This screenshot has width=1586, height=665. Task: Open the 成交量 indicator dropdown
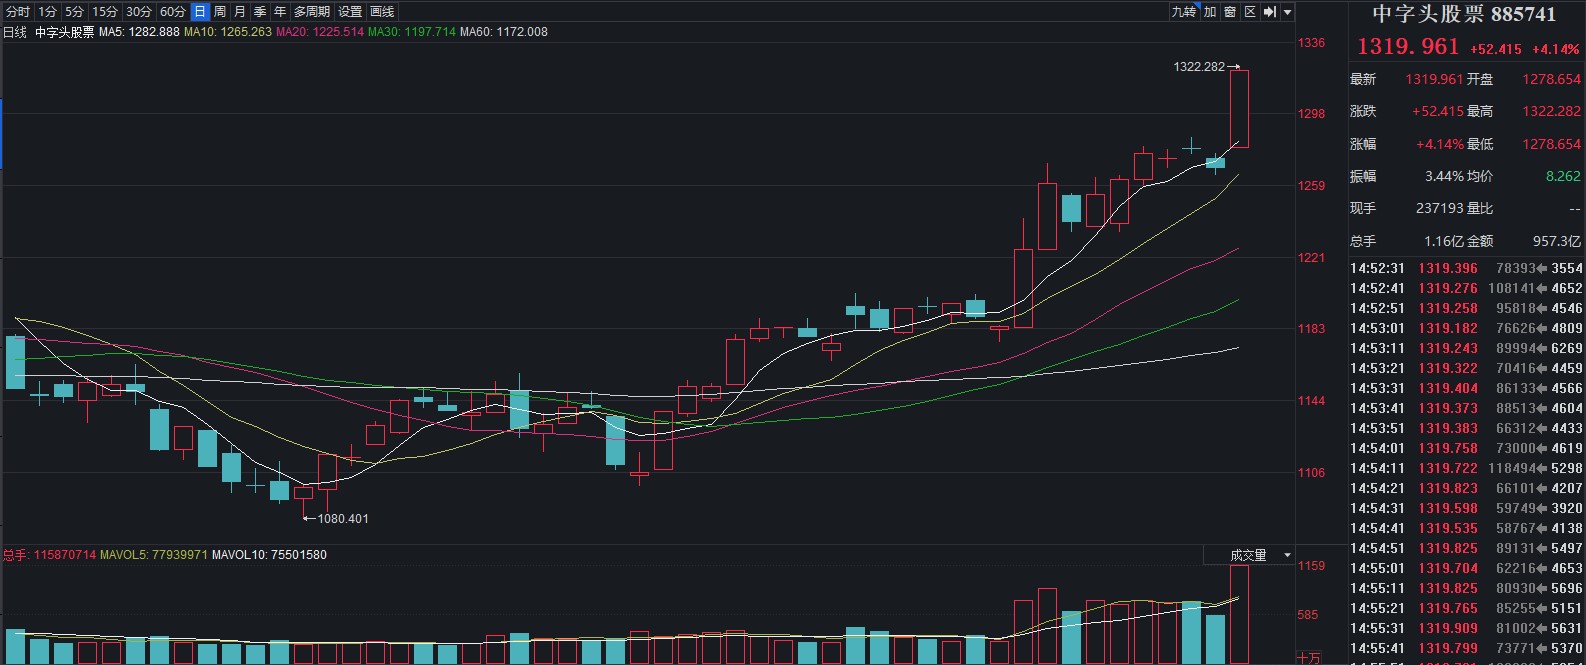[x=1259, y=555]
